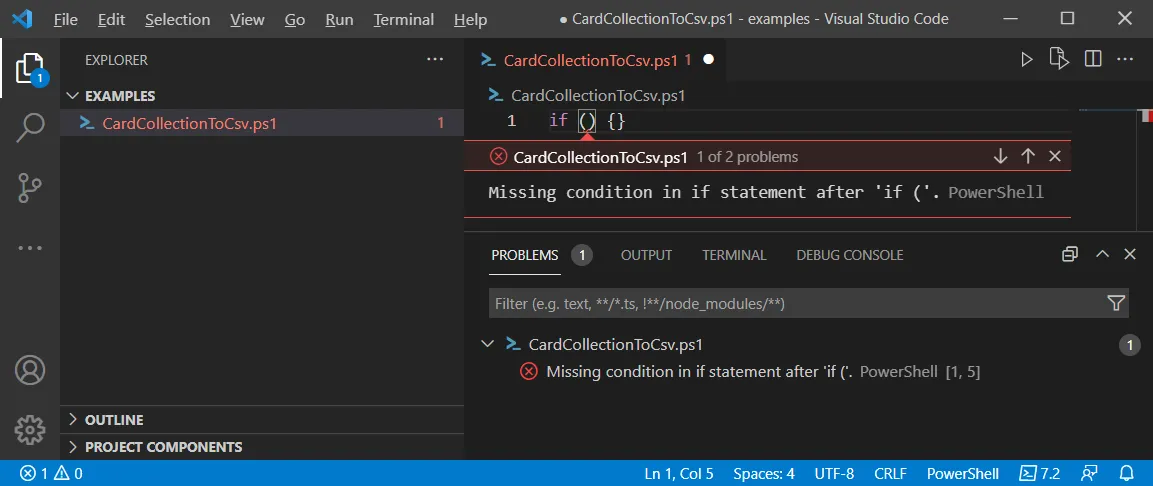The height and width of the screenshot is (486, 1153).
Task: Click the error message text in peek widget
Action: pos(715,193)
